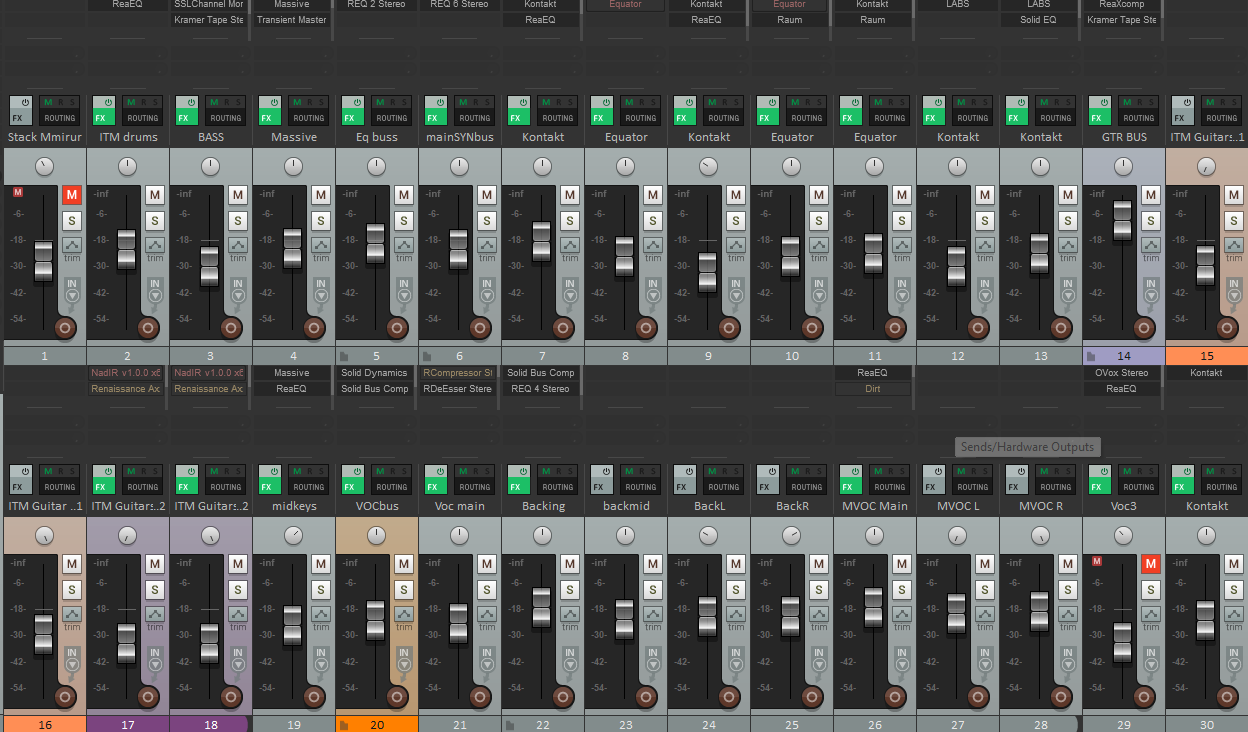
Task: Click the envelope icon on Backing track
Action: coord(569,614)
